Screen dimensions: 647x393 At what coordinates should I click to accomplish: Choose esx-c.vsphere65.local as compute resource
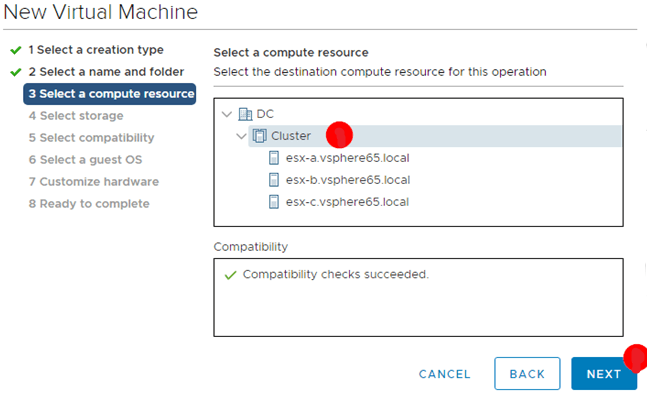click(x=347, y=201)
